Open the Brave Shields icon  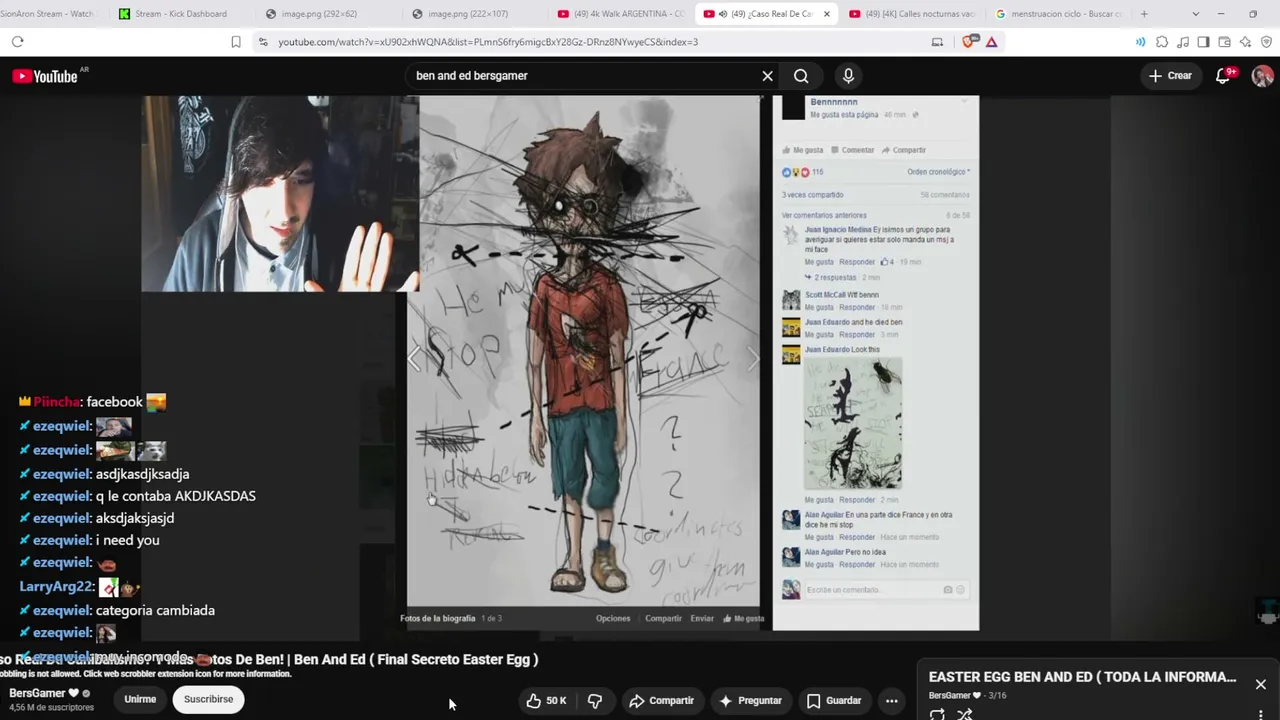coord(968,42)
